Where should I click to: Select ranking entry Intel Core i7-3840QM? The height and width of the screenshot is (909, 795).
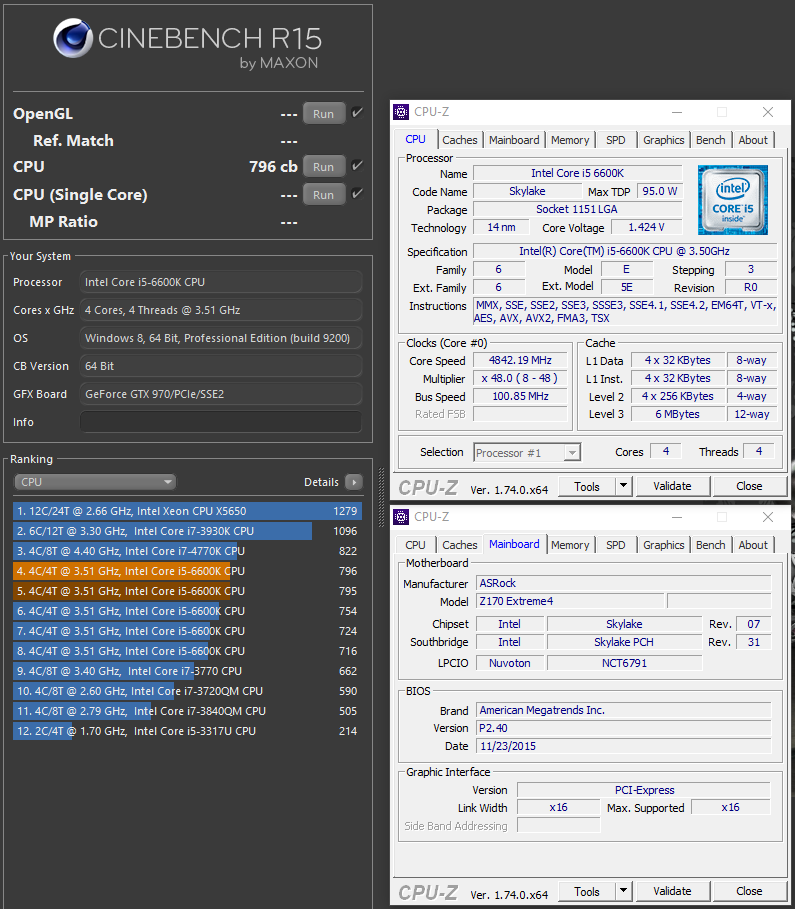pos(187,711)
